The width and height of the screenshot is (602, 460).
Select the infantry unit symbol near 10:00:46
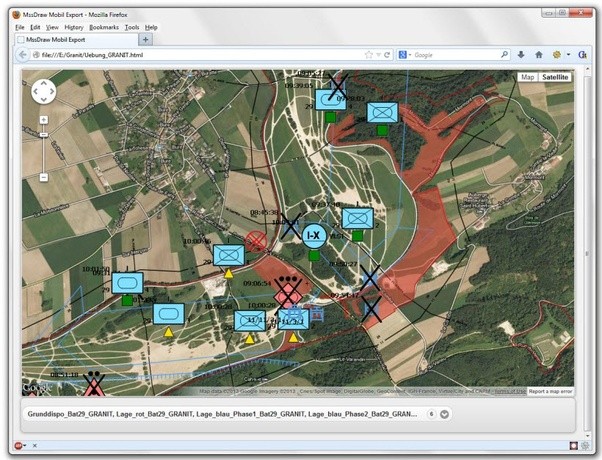coord(229,255)
